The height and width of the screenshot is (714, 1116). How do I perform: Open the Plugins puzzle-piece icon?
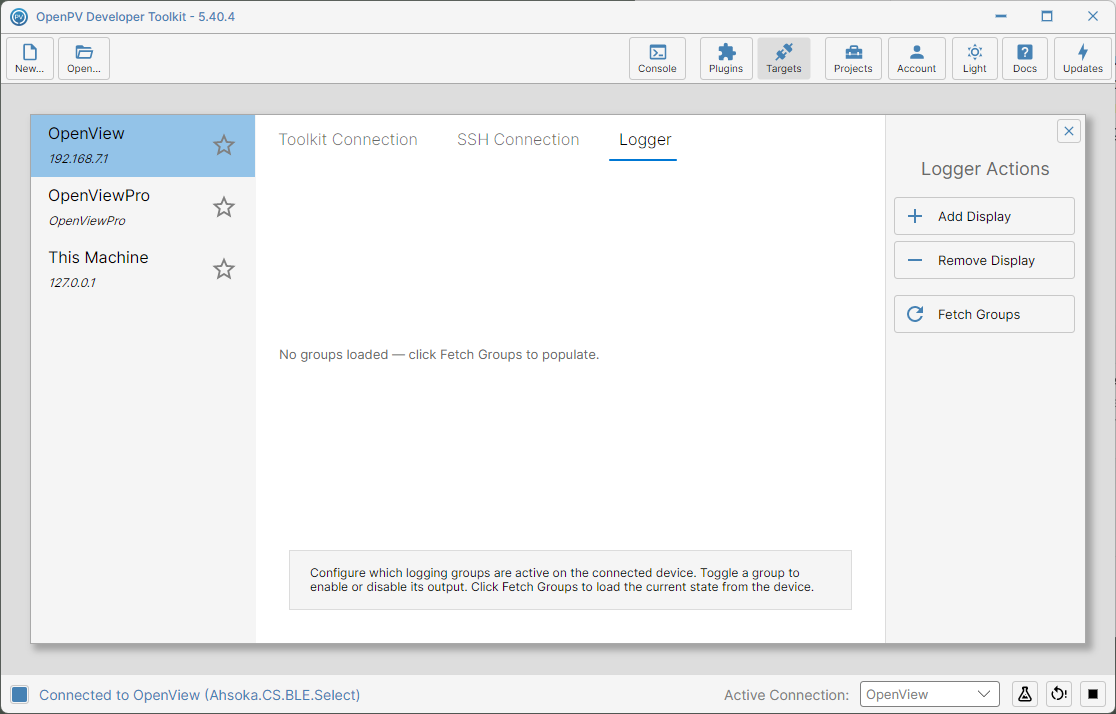pos(726,58)
